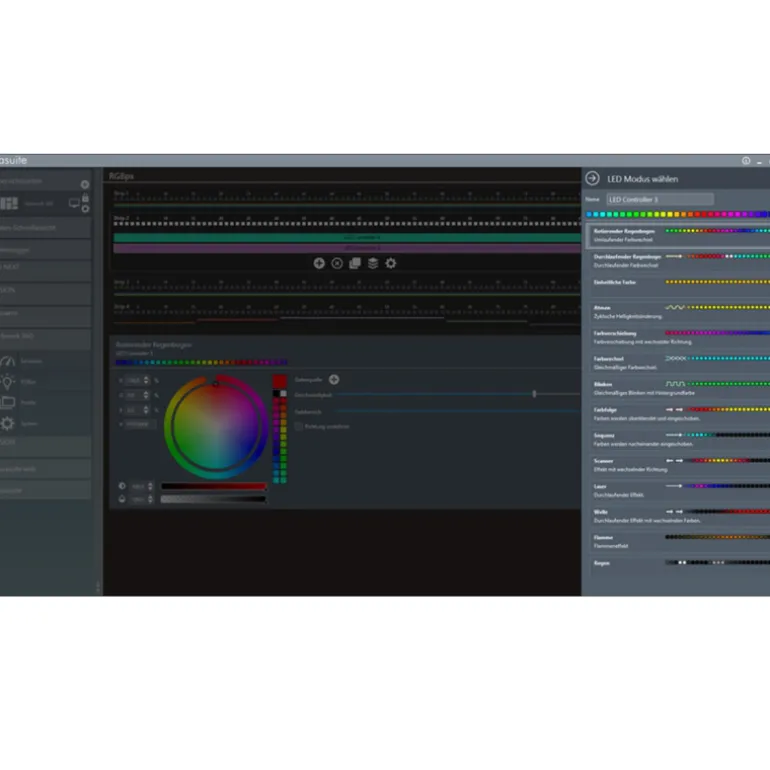Screen dimensions: 770x770
Task: Click the LED Controller 3 name field
Action: pos(659,199)
